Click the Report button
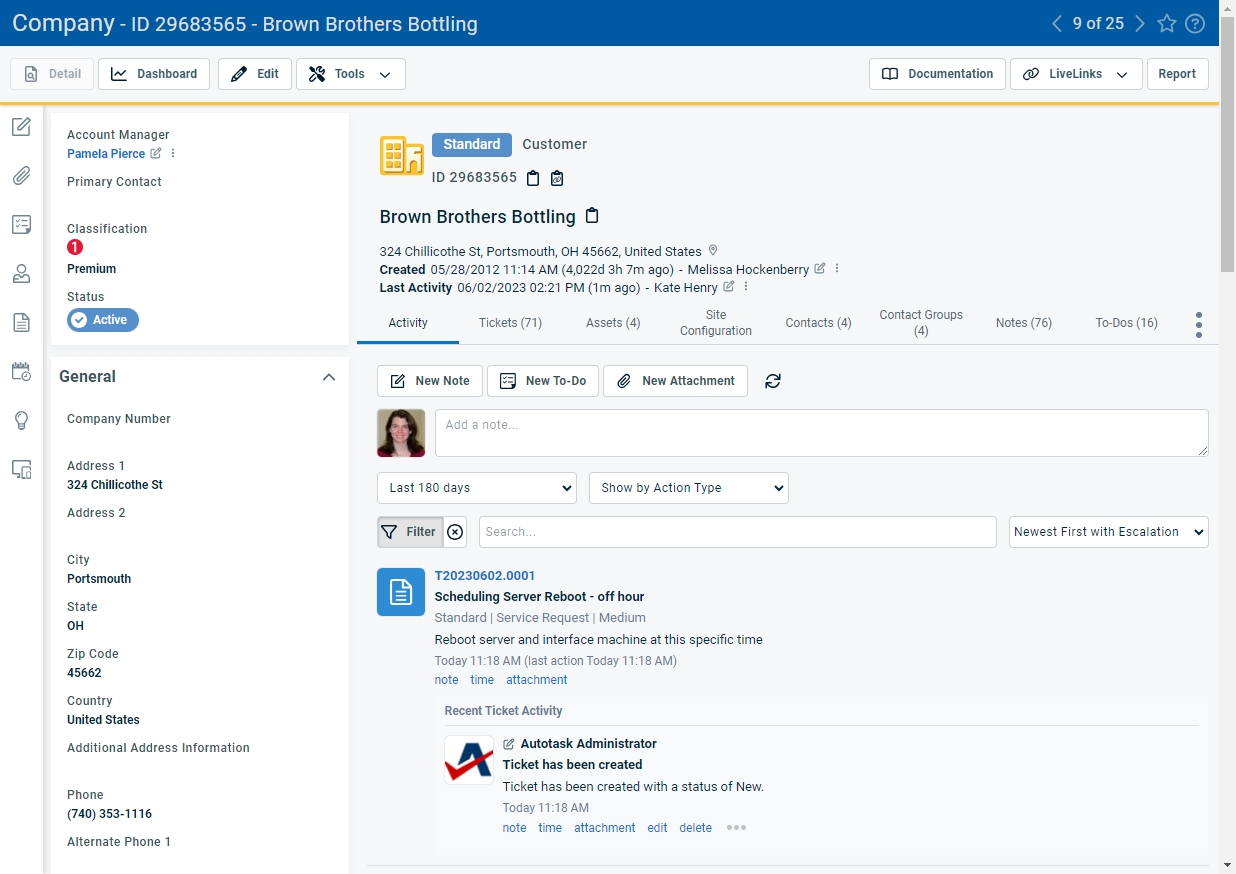1236x874 pixels. [x=1177, y=74]
